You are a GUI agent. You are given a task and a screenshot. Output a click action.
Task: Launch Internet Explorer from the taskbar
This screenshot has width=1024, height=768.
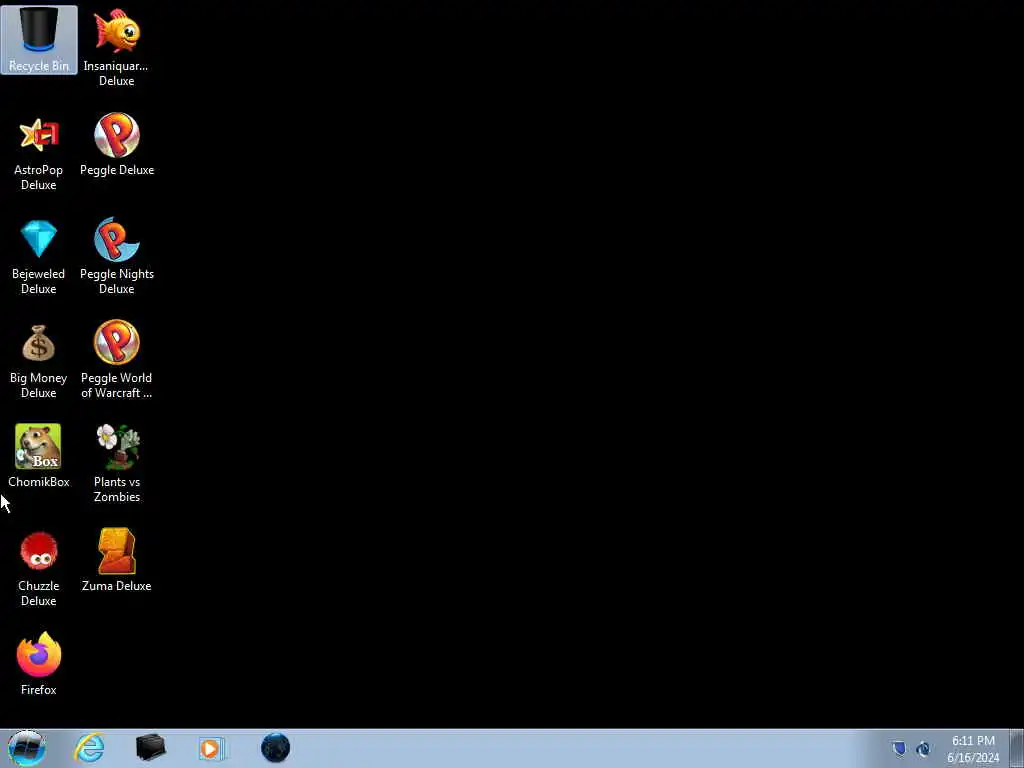pyautogui.click(x=89, y=748)
